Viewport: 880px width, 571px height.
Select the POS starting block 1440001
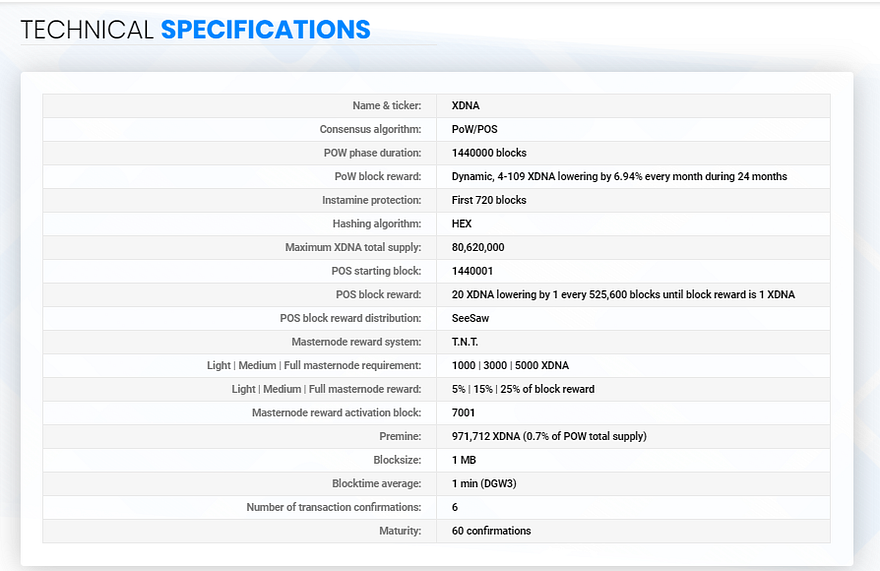tap(472, 271)
